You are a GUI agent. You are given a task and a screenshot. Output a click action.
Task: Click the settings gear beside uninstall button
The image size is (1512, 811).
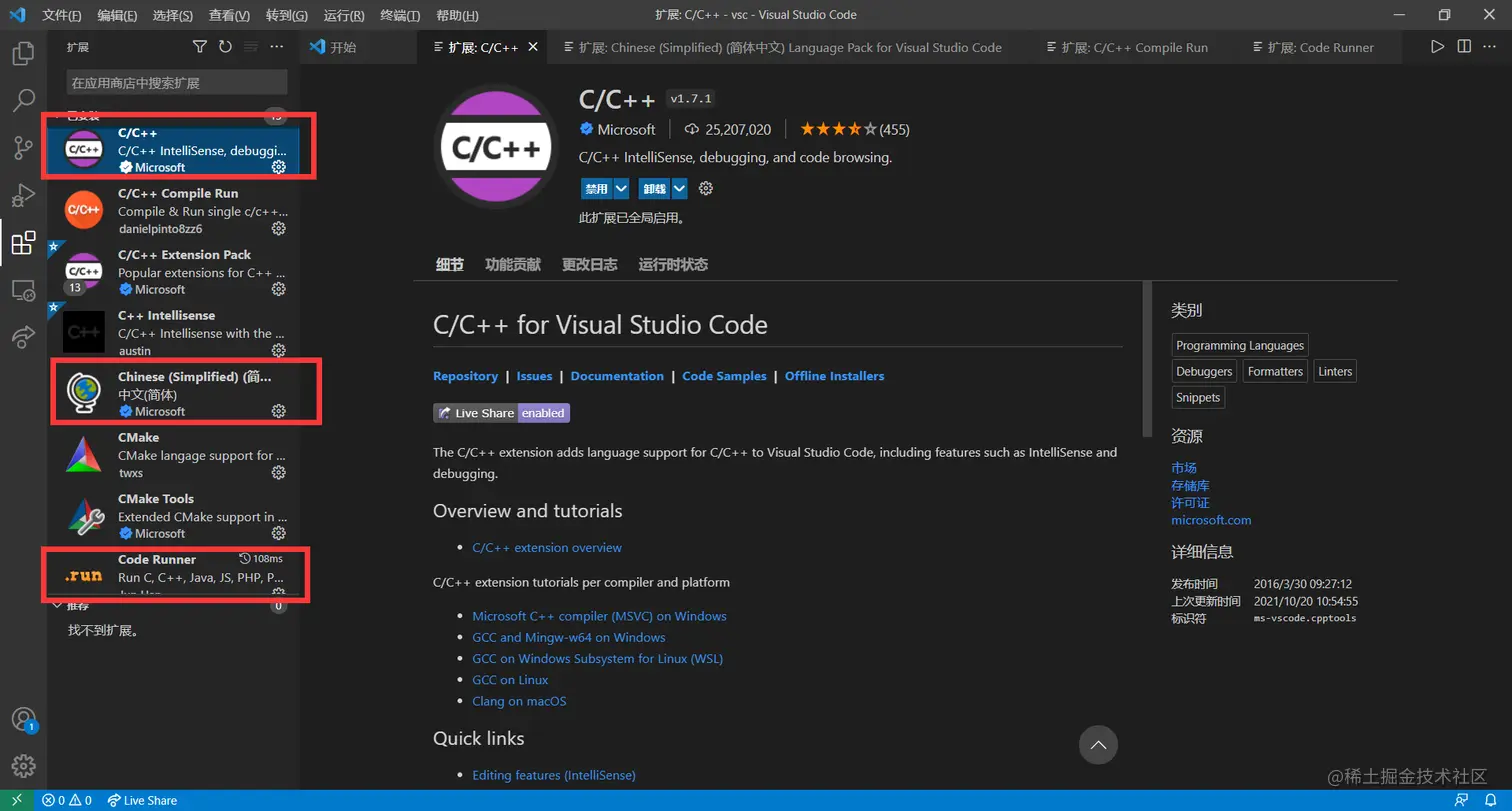706,188
